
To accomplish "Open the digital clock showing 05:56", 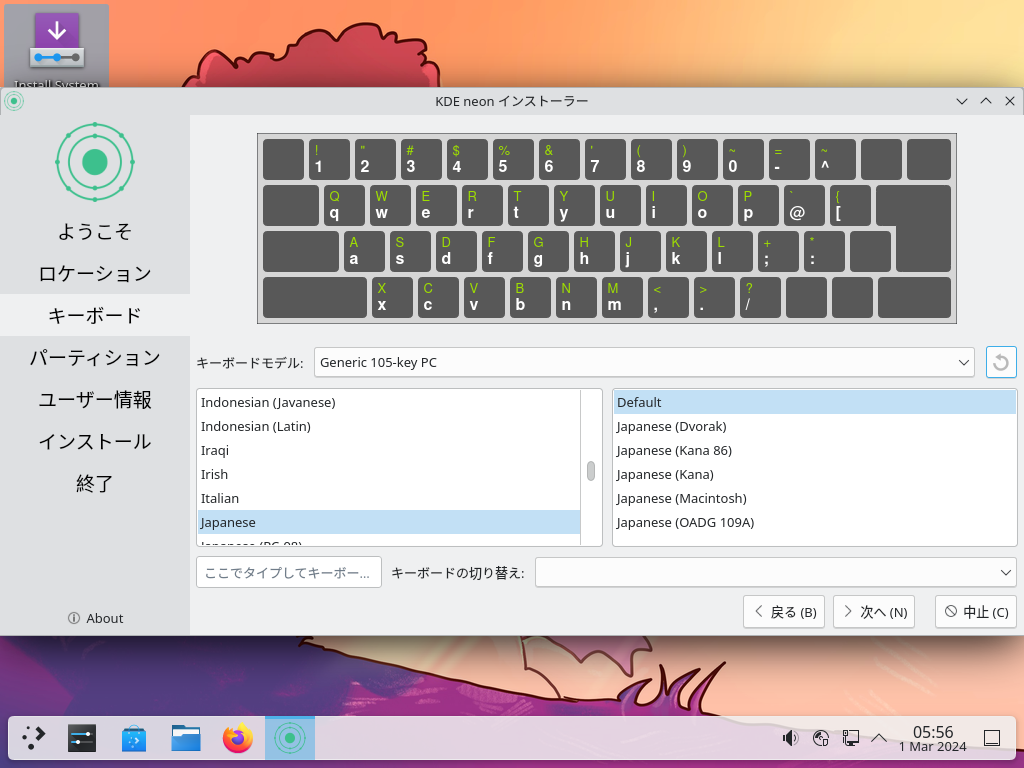I will [x=933, y=738].
